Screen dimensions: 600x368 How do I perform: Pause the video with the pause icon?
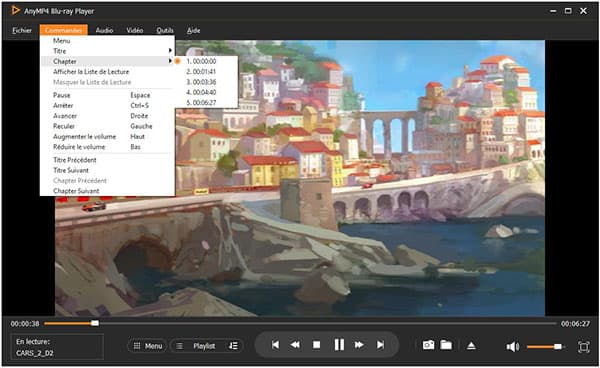point(339,345)
